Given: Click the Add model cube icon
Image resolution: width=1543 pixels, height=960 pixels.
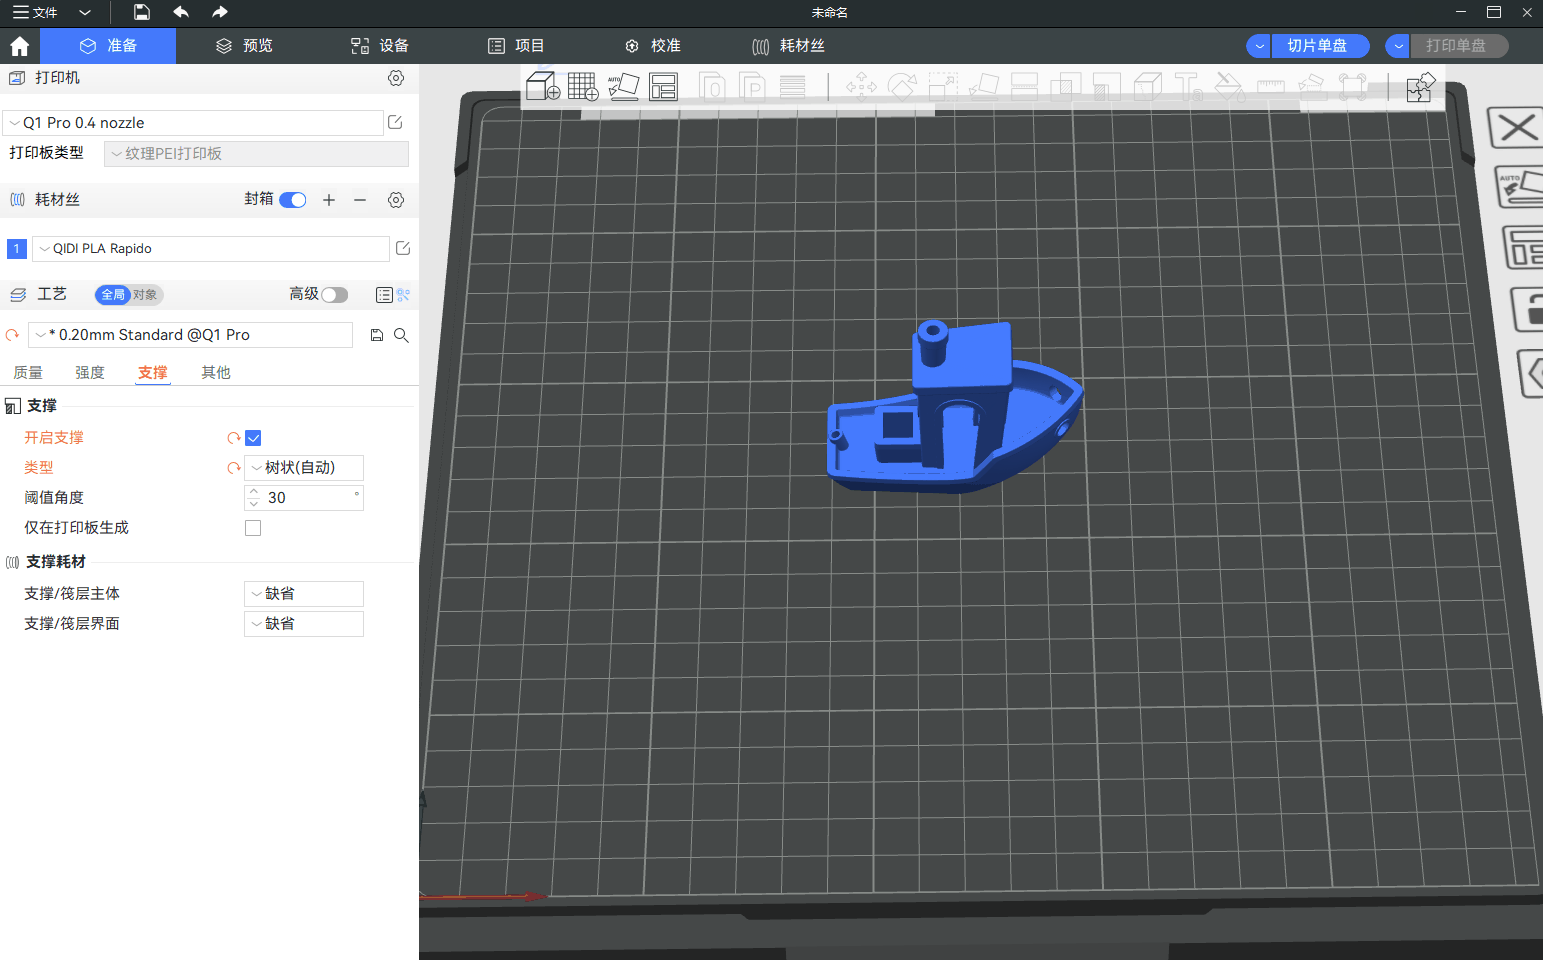Looking at the screenshot, I should [542, 87].
